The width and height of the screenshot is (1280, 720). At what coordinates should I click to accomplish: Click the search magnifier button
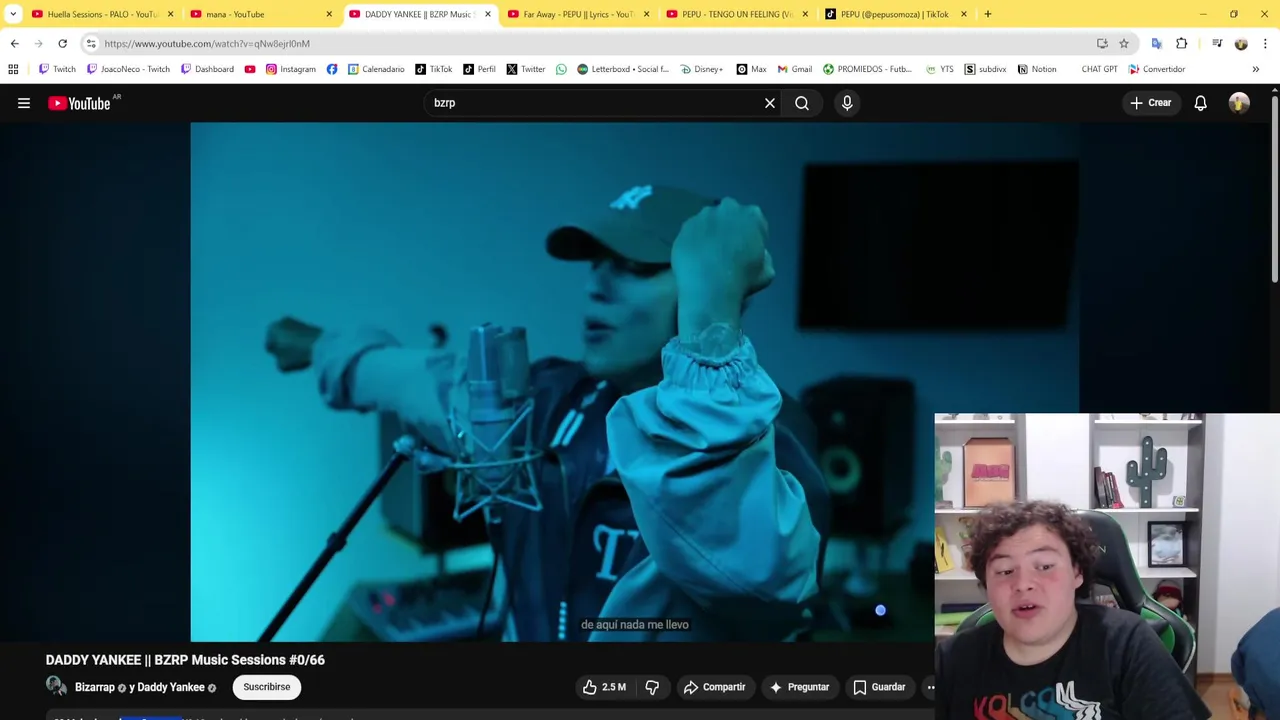pyautogui.click(x=802, y=103)
